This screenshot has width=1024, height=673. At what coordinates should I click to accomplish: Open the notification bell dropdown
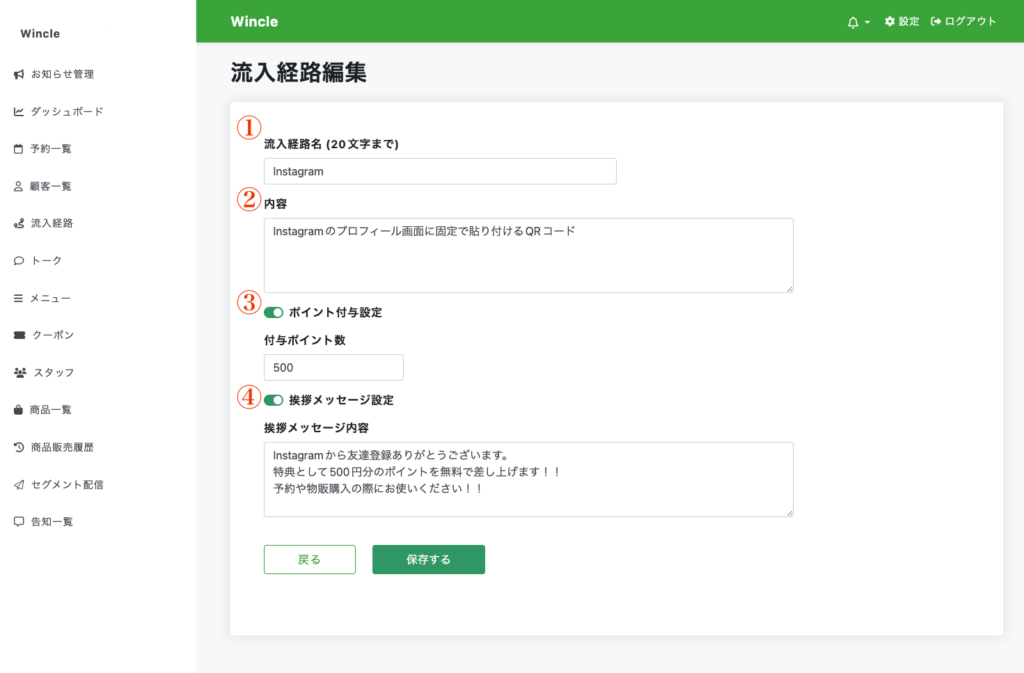click(x=858, y=22)
